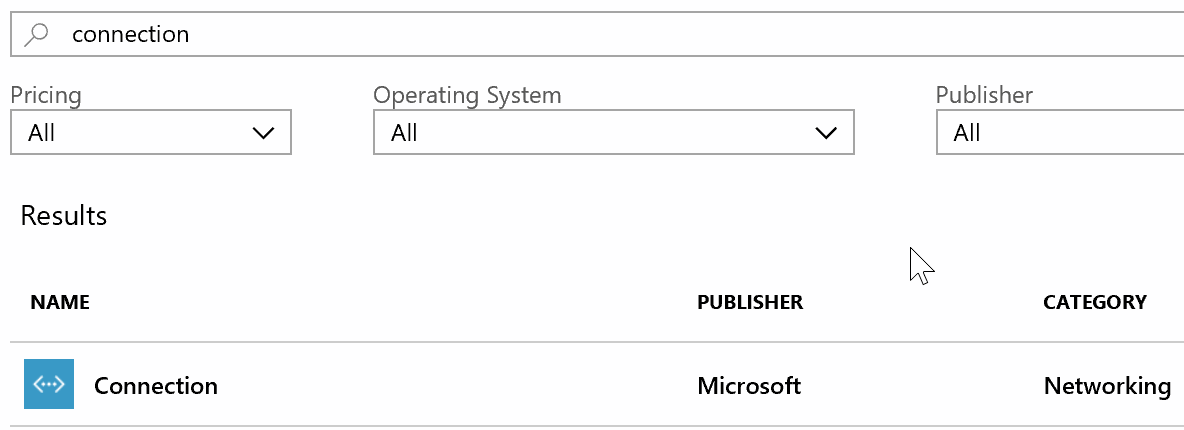Expand the Operating System filter dropdown
Image resolution: width=1184 pixels, height=430 pixels.
[613, 133]
